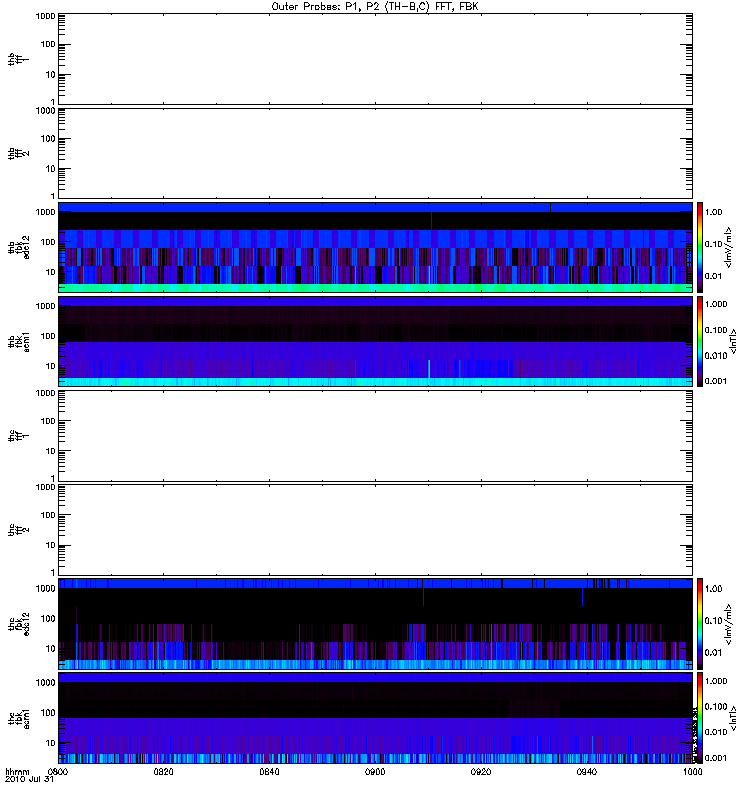Screen dimensions: 750x800
Task: Select the empty thc fff 2 plot panel
Action: coord(375,530)
